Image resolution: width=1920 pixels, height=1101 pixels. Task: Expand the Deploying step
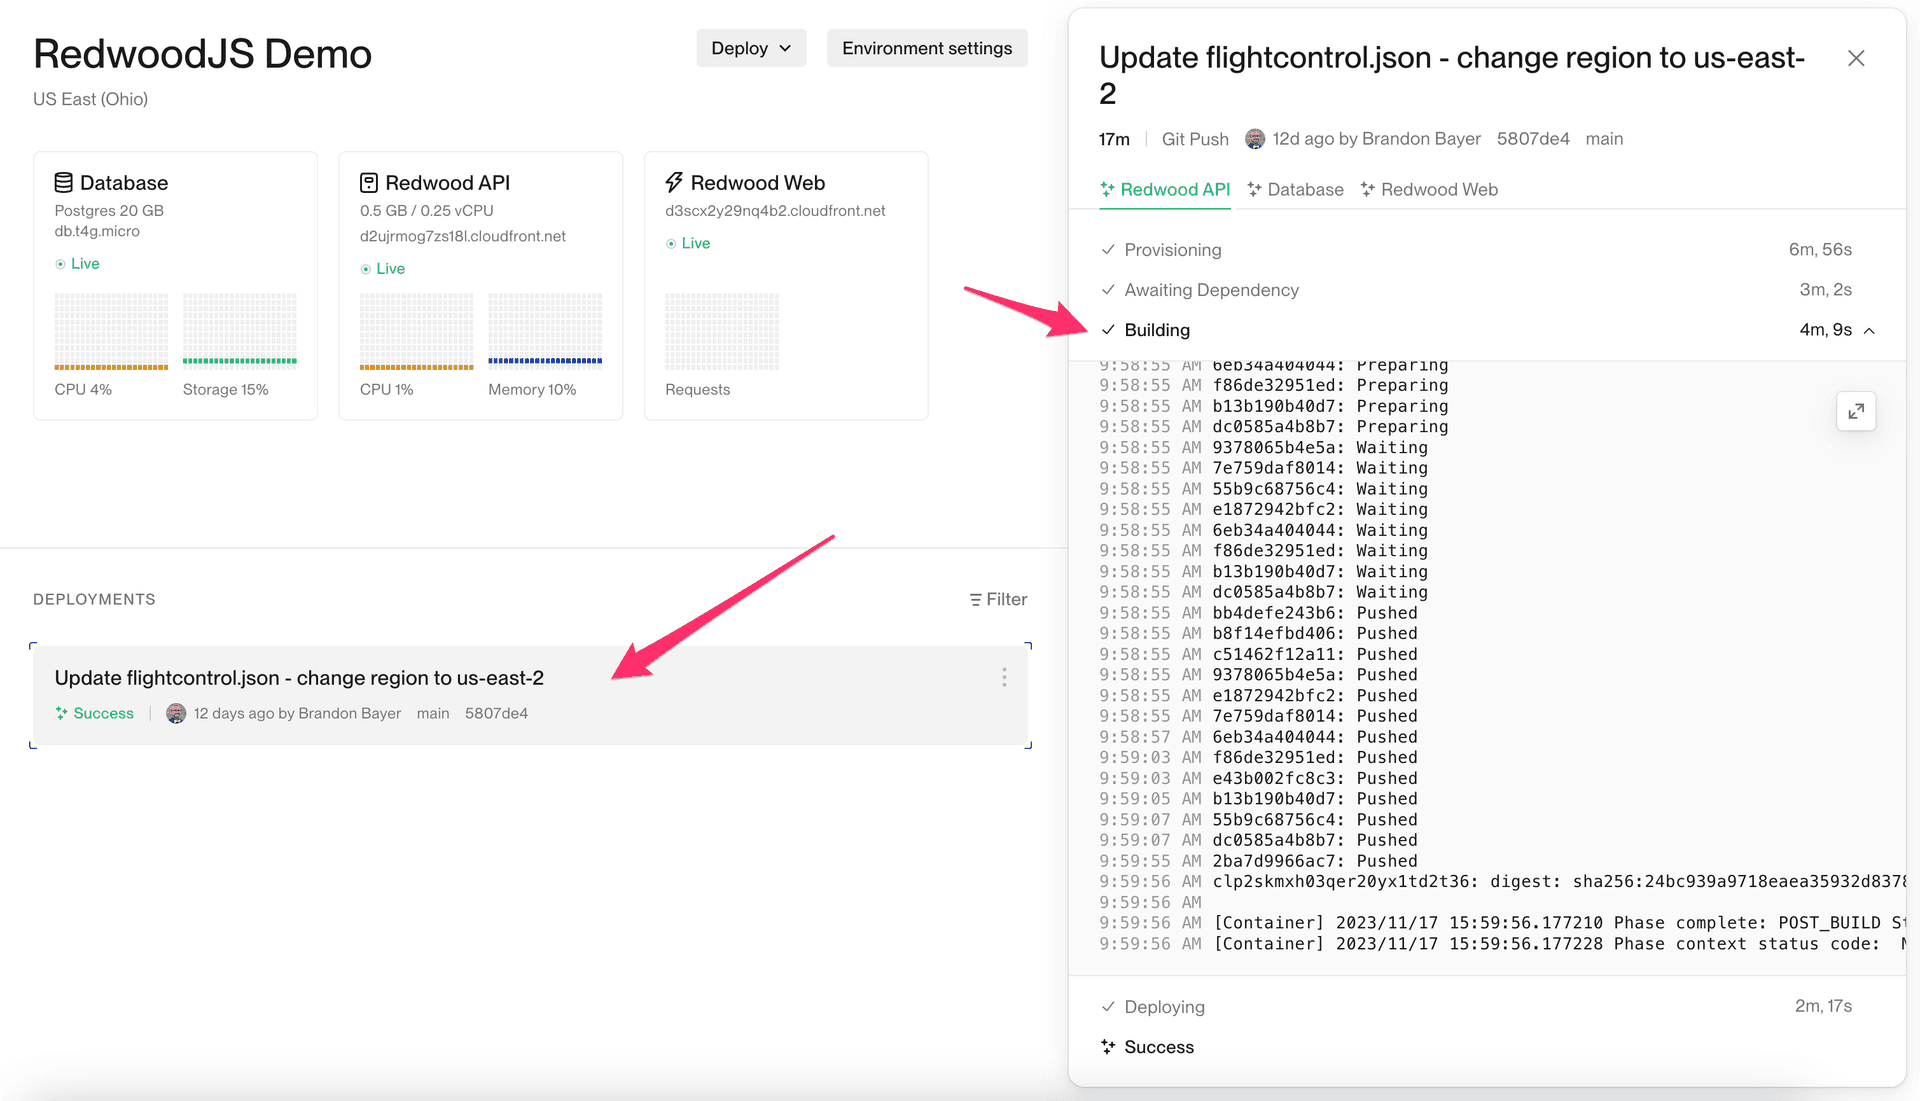[1164, 1007]
